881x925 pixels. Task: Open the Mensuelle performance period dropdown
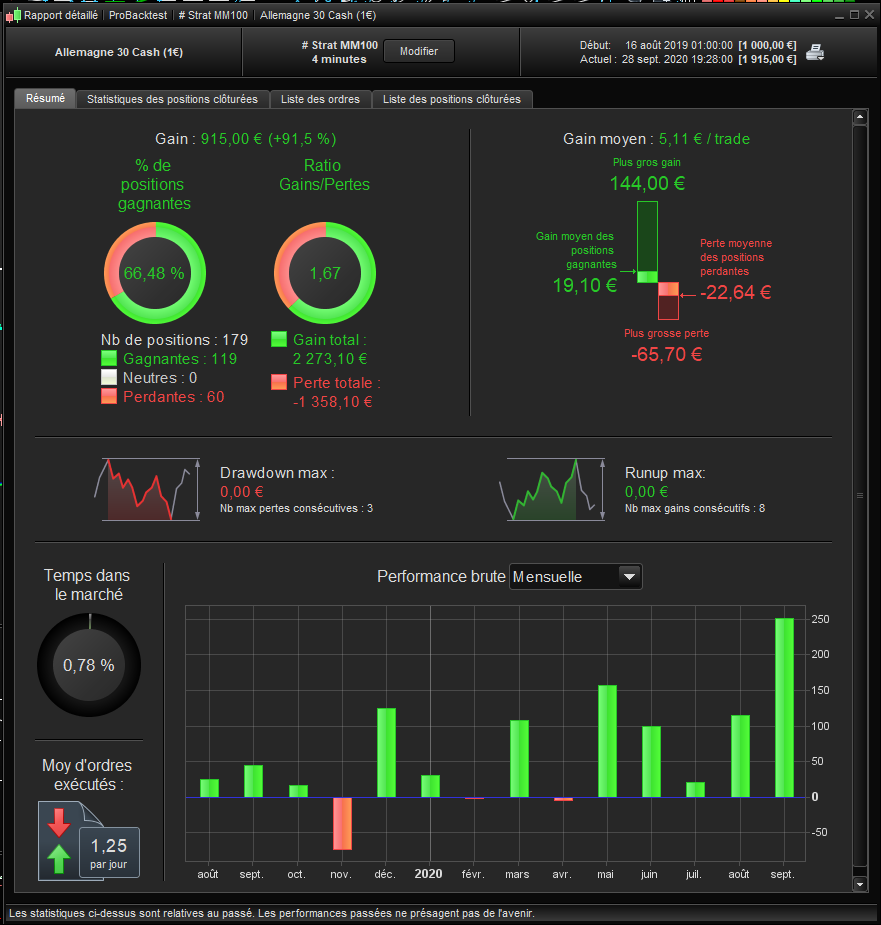[x=575, y=576]
